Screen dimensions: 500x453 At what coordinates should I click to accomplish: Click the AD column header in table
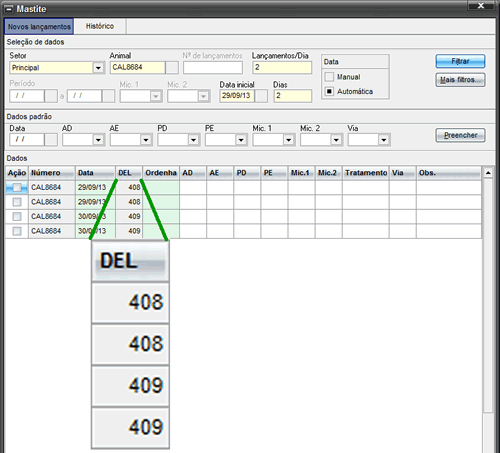tap(193, 173)
